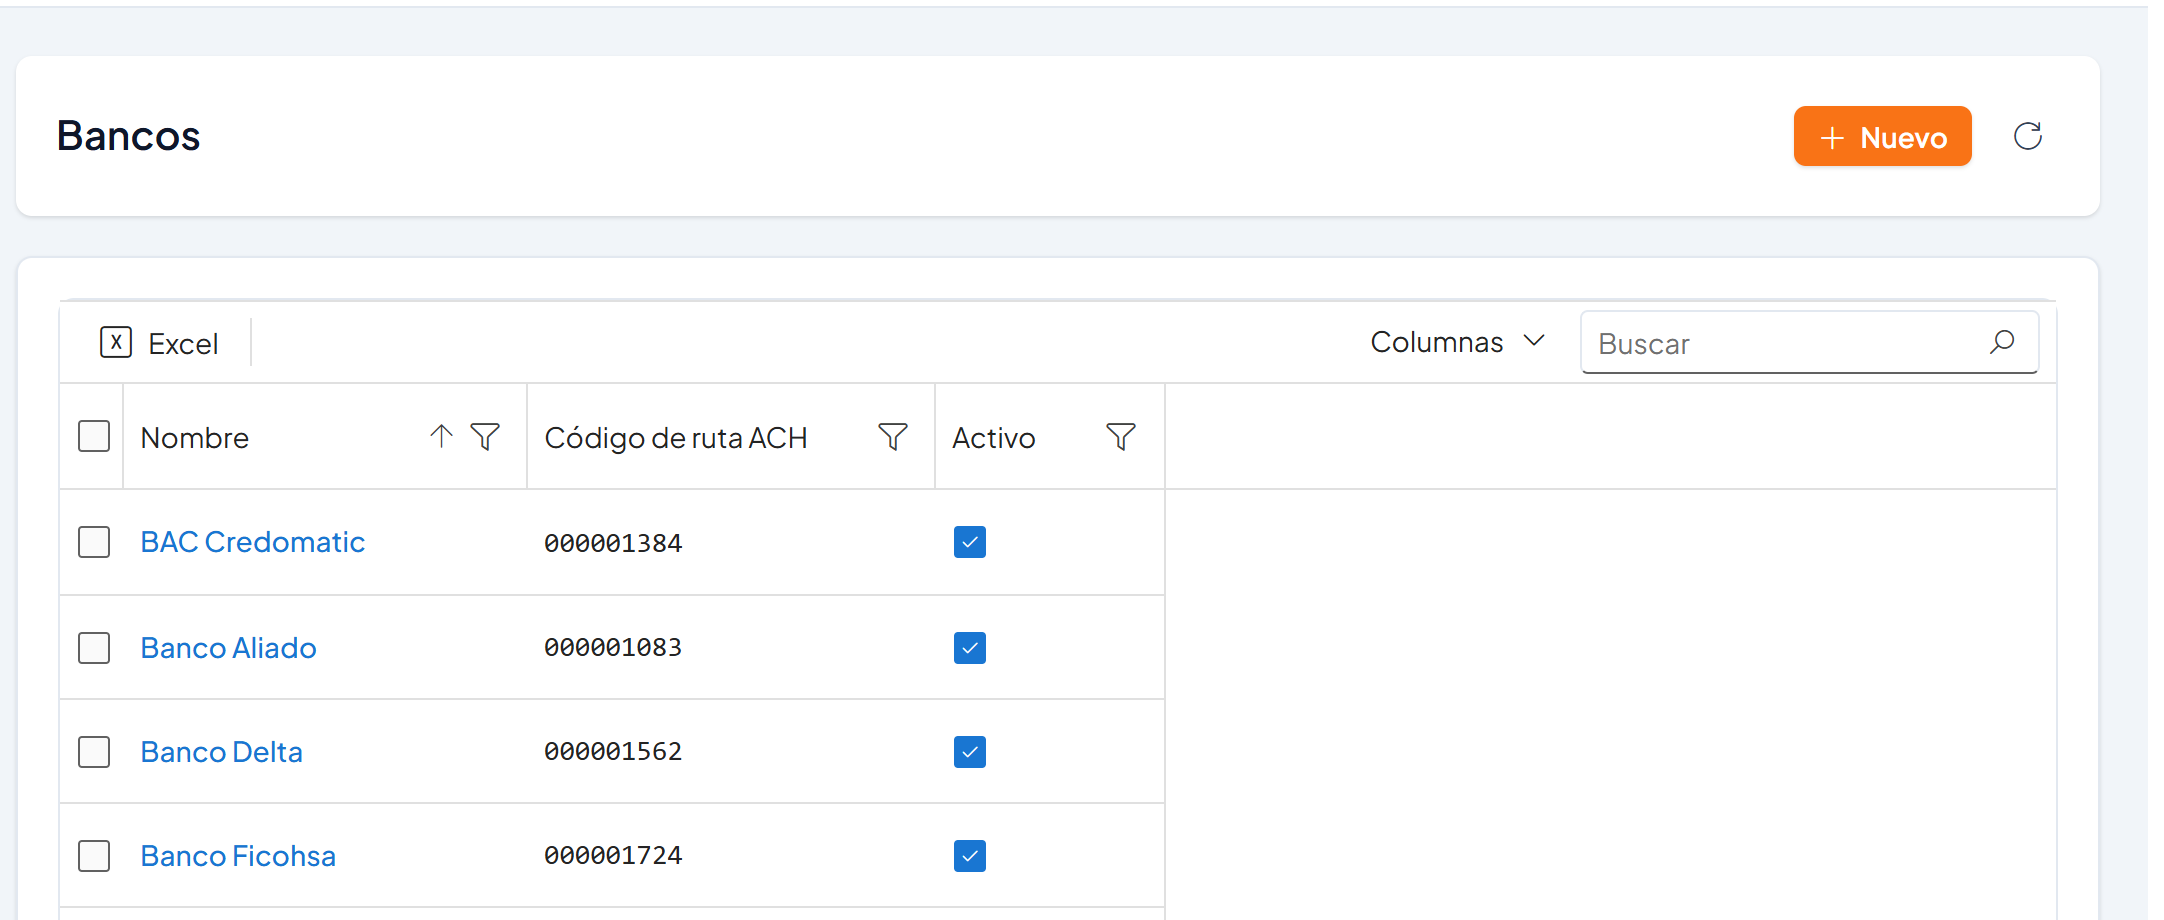Toggle Activo checkbox for Banco Aliado

(970, 648)
